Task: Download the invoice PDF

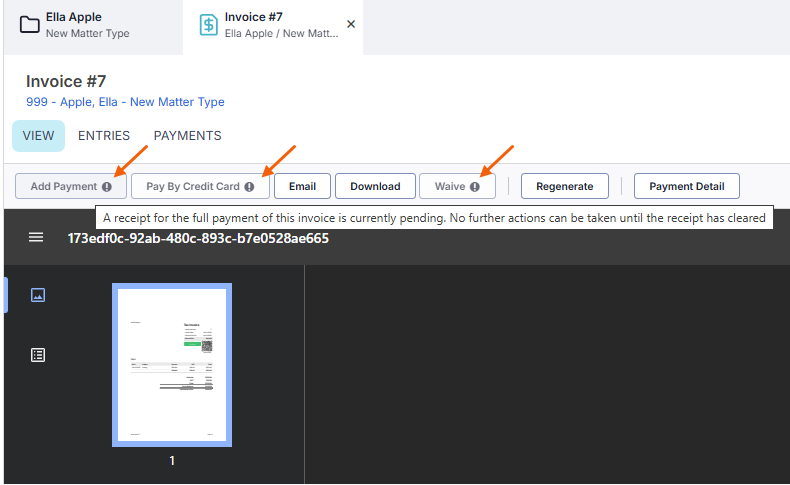Action: [x=375, y=186]
